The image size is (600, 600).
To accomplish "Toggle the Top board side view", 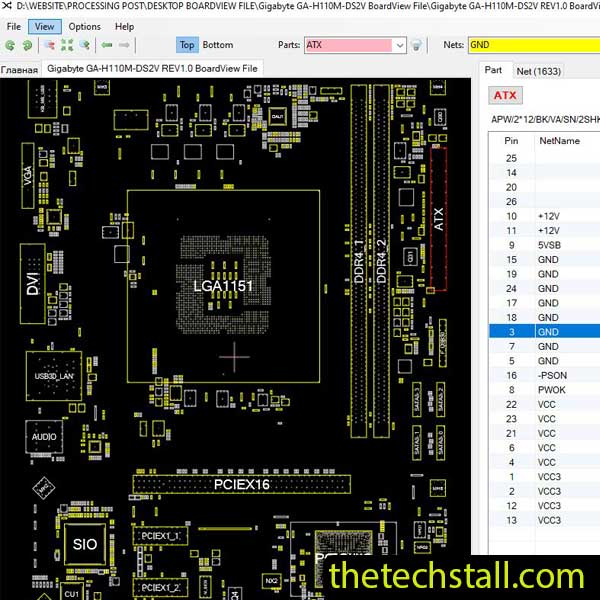I will 187,45.
